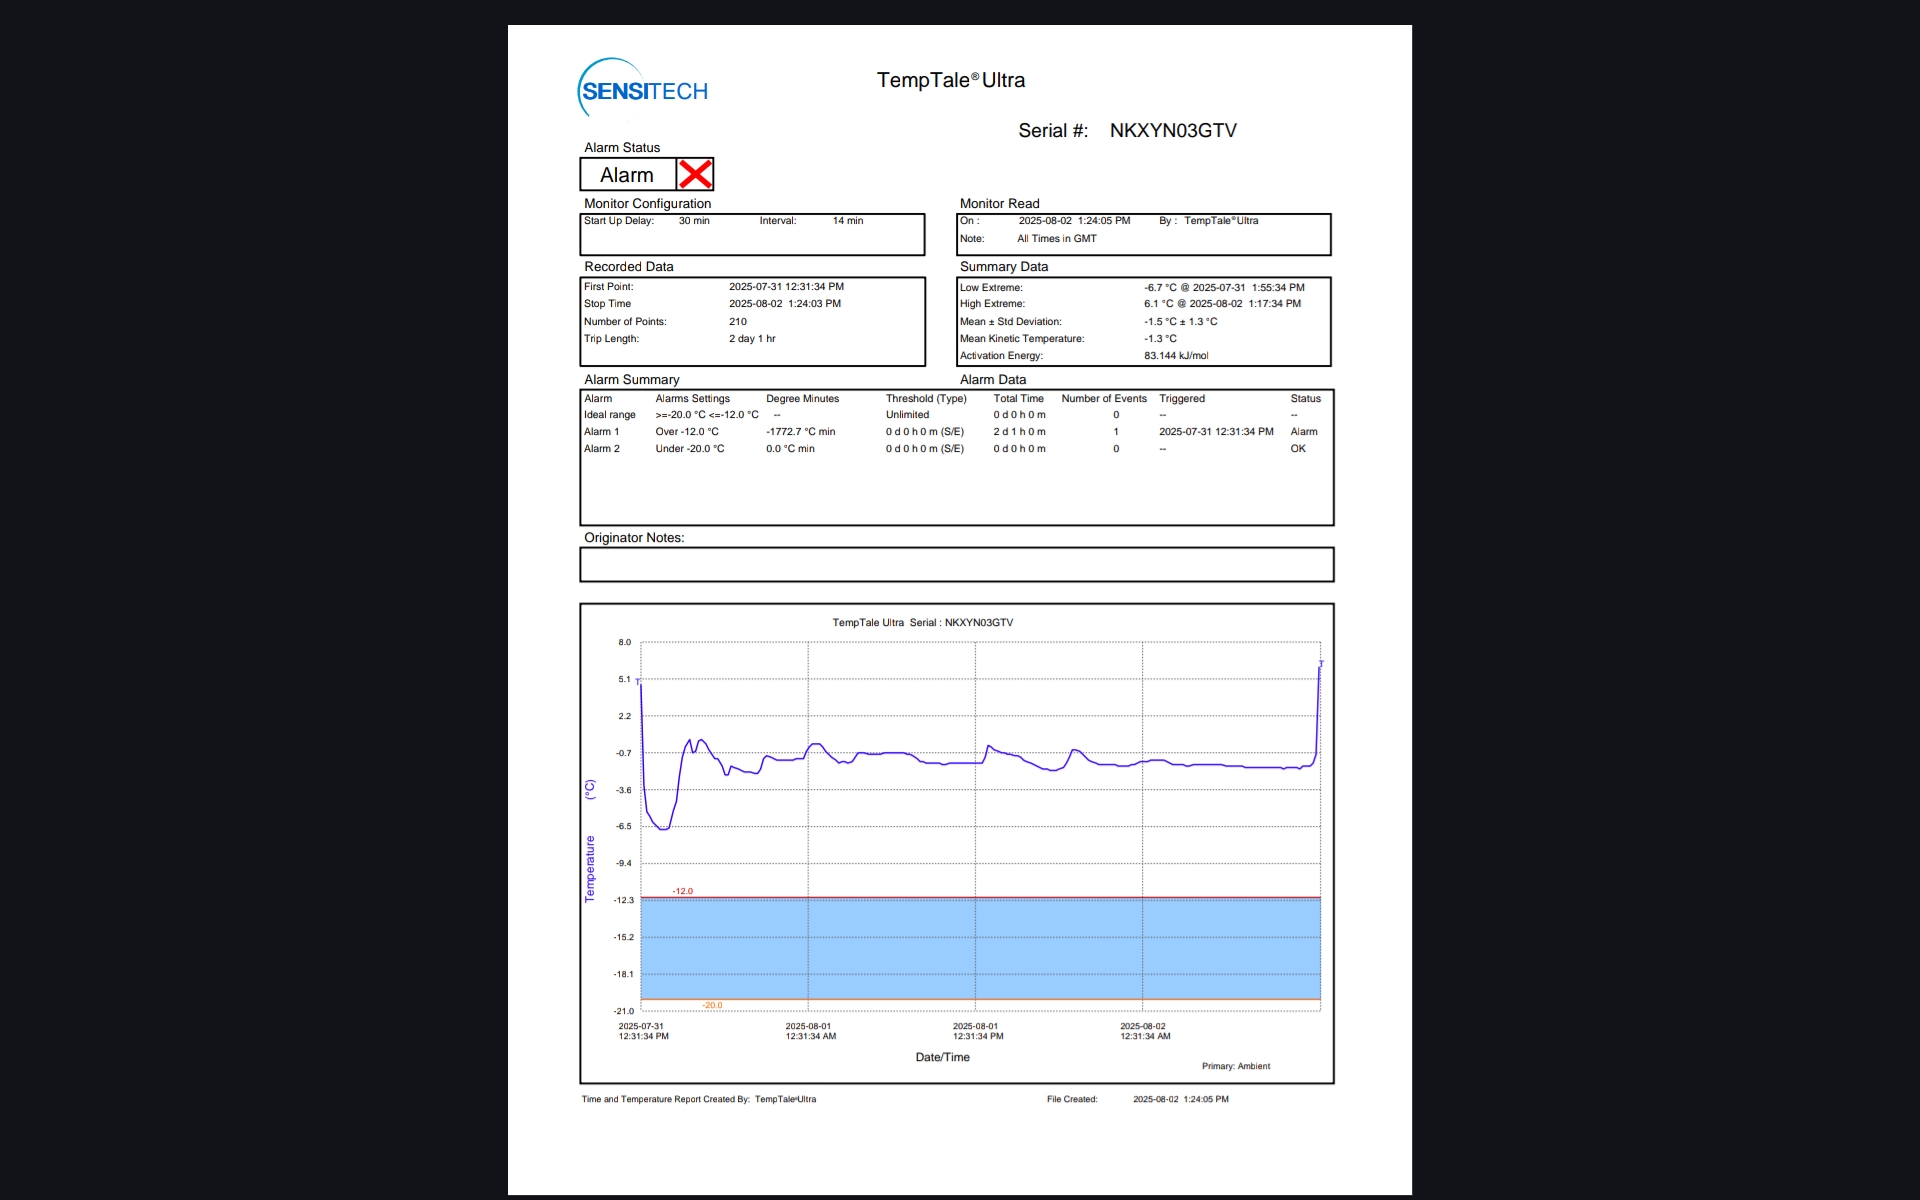Image resolution: width=1920 pixels, height=1200 pixels.
Task: Click the Low Extreme value in Summary Data
Action: coord(1223,288)
